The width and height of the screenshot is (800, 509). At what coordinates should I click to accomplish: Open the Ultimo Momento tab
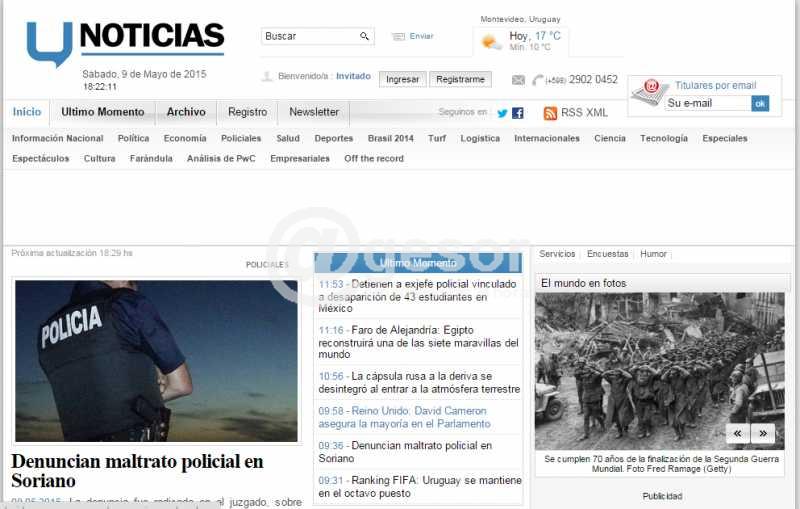click(x=102, y=112)
